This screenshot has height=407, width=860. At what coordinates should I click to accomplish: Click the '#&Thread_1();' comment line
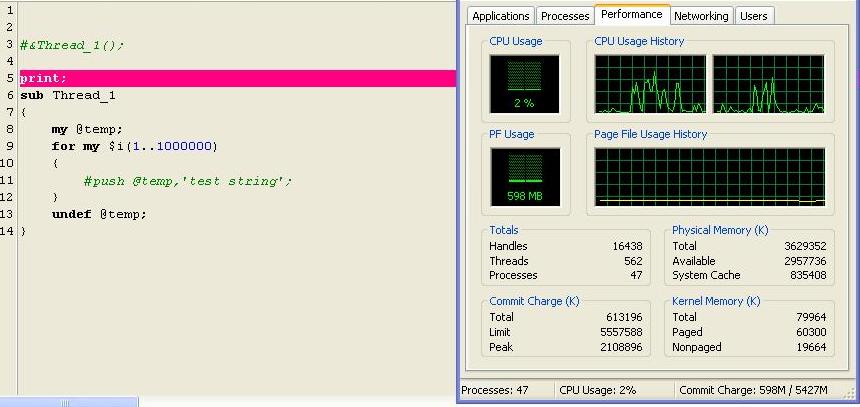(72, 45)
